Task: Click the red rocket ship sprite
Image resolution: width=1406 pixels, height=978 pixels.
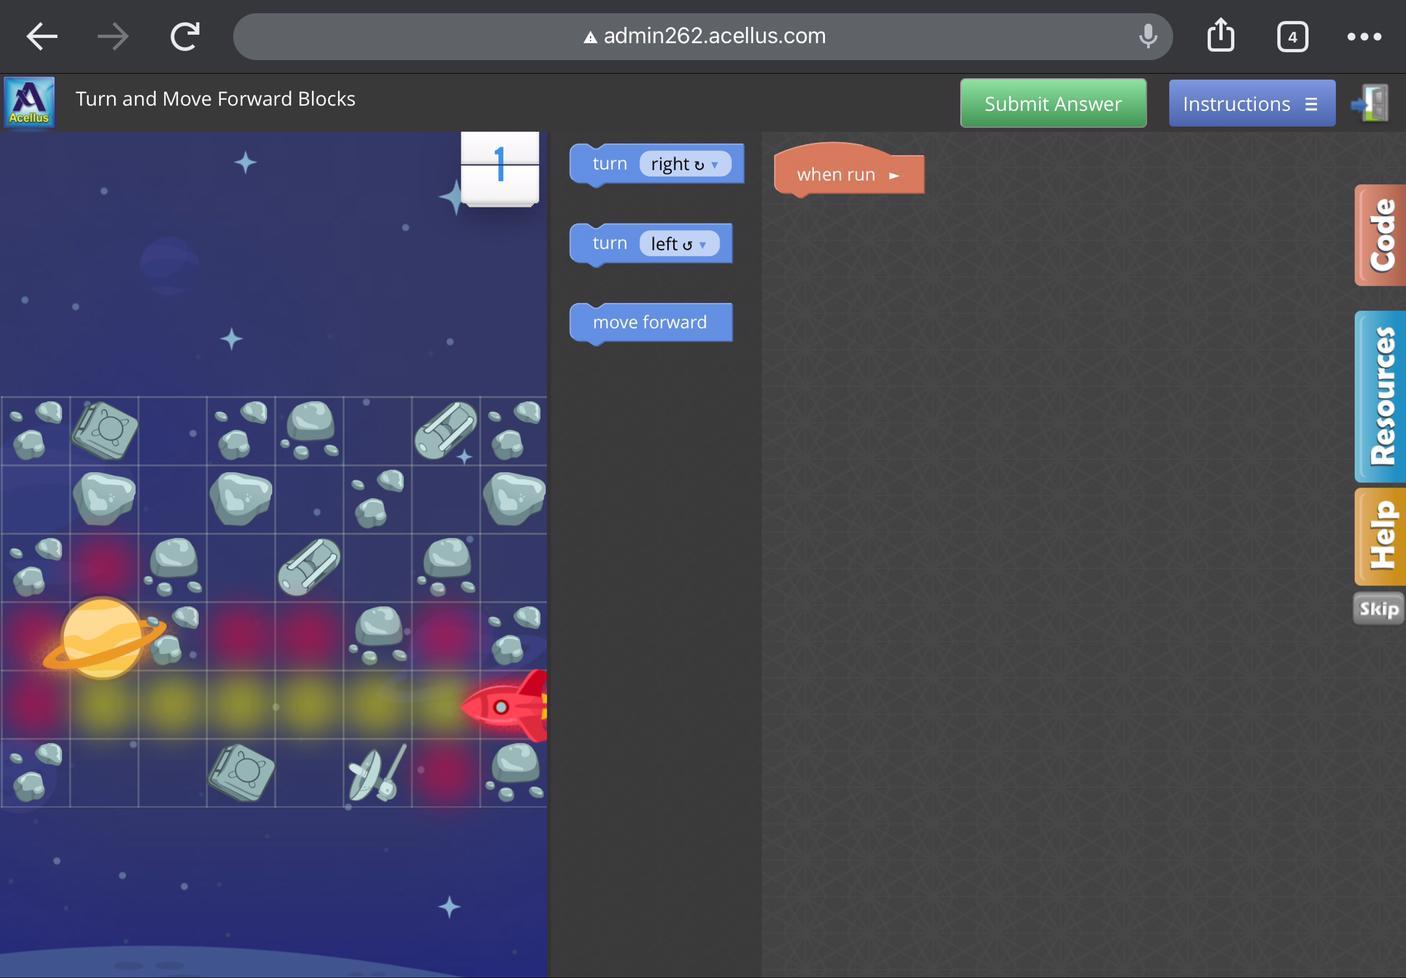Action: tap(505, 706)
